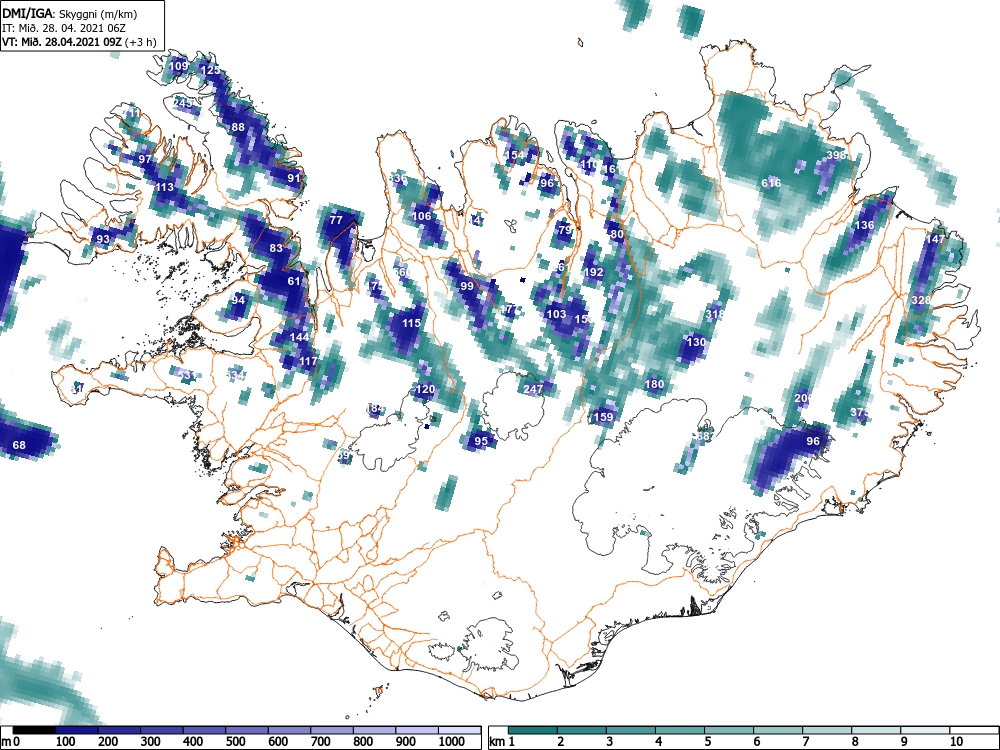Click the visibility value '398' on the map

click(x=835, y=155)
